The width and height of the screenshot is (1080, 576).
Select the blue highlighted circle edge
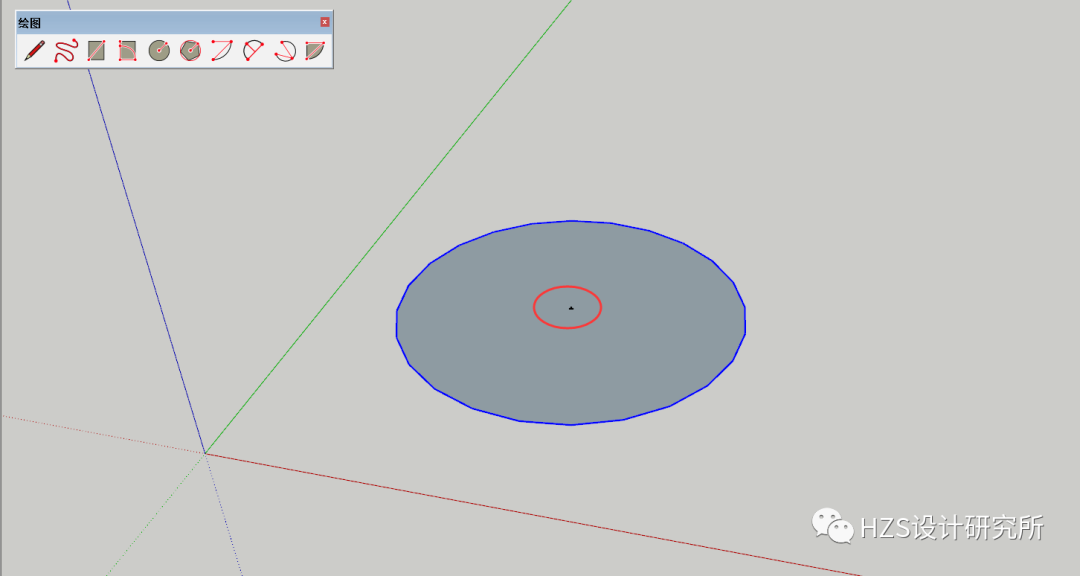(x=572, y=222)
